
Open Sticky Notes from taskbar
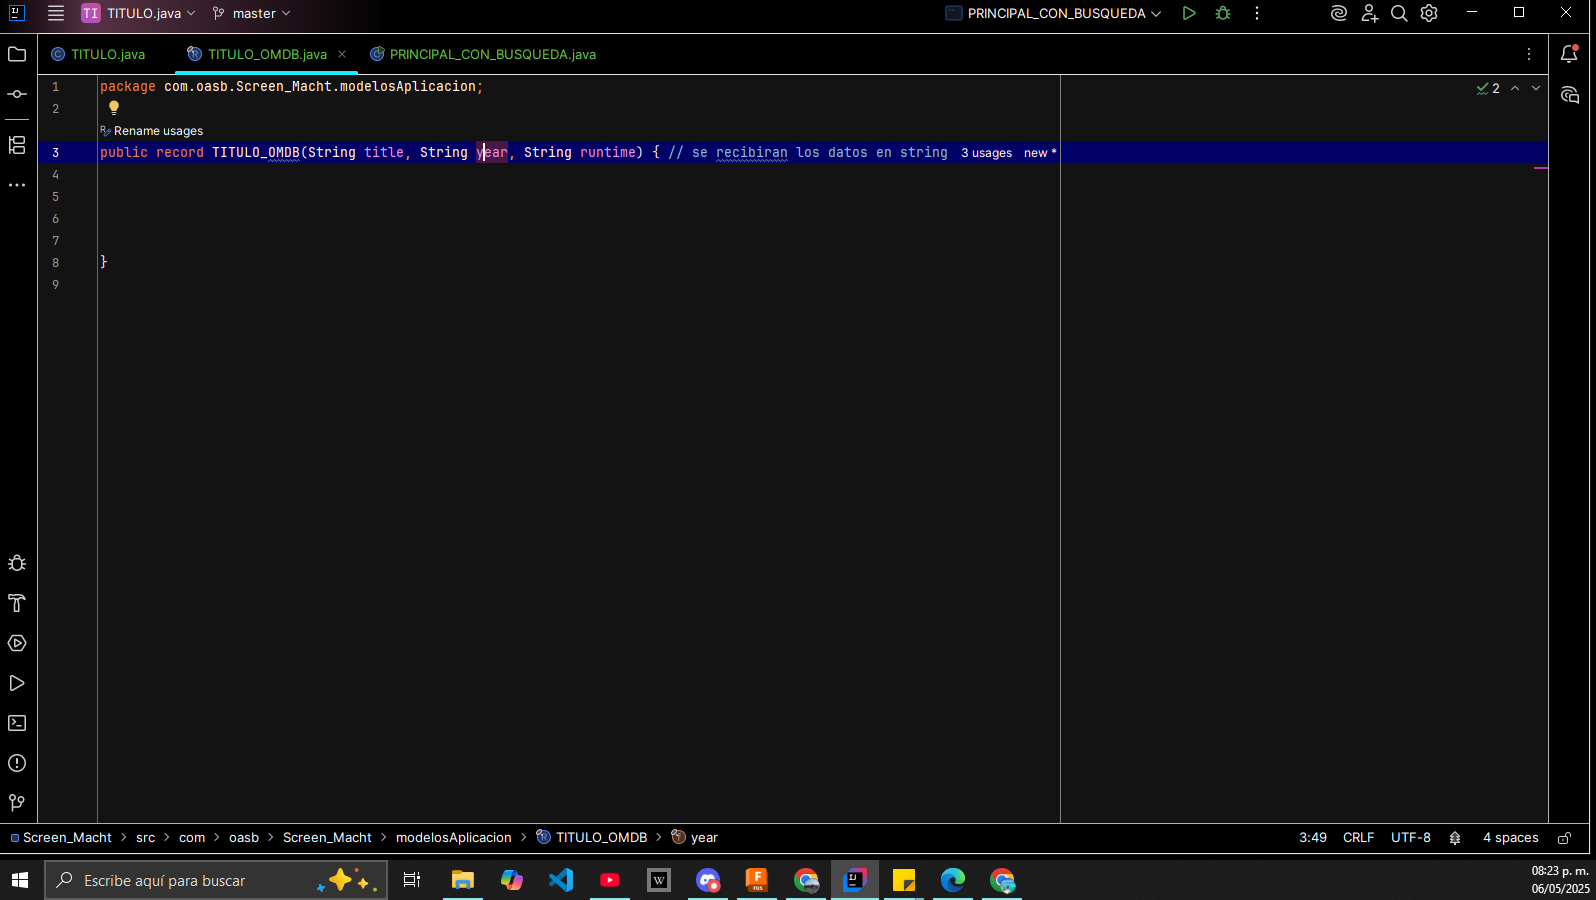pos(904,880)
